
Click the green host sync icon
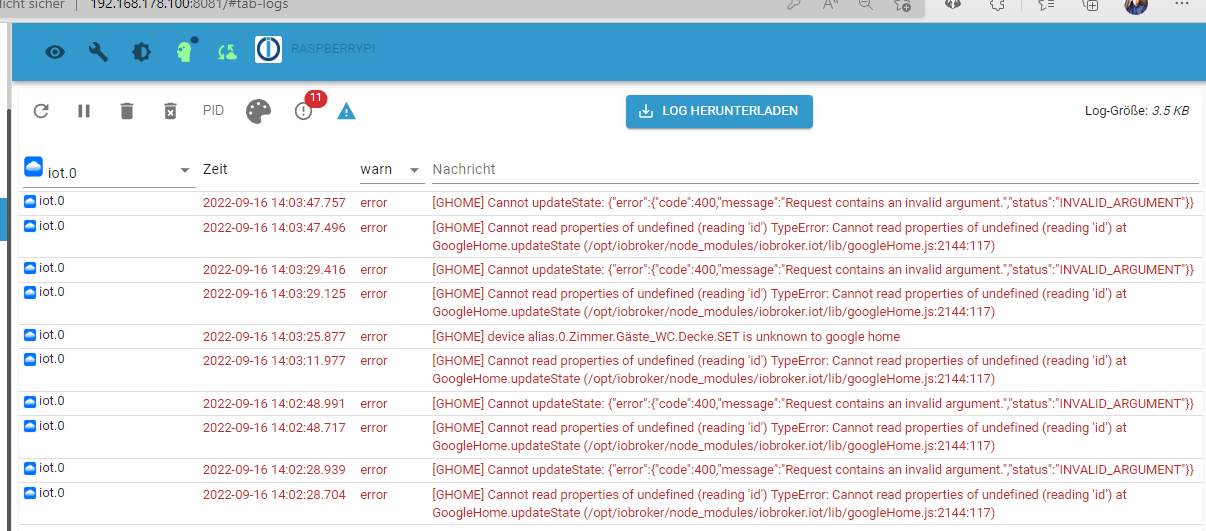click(x=227, y=51)
